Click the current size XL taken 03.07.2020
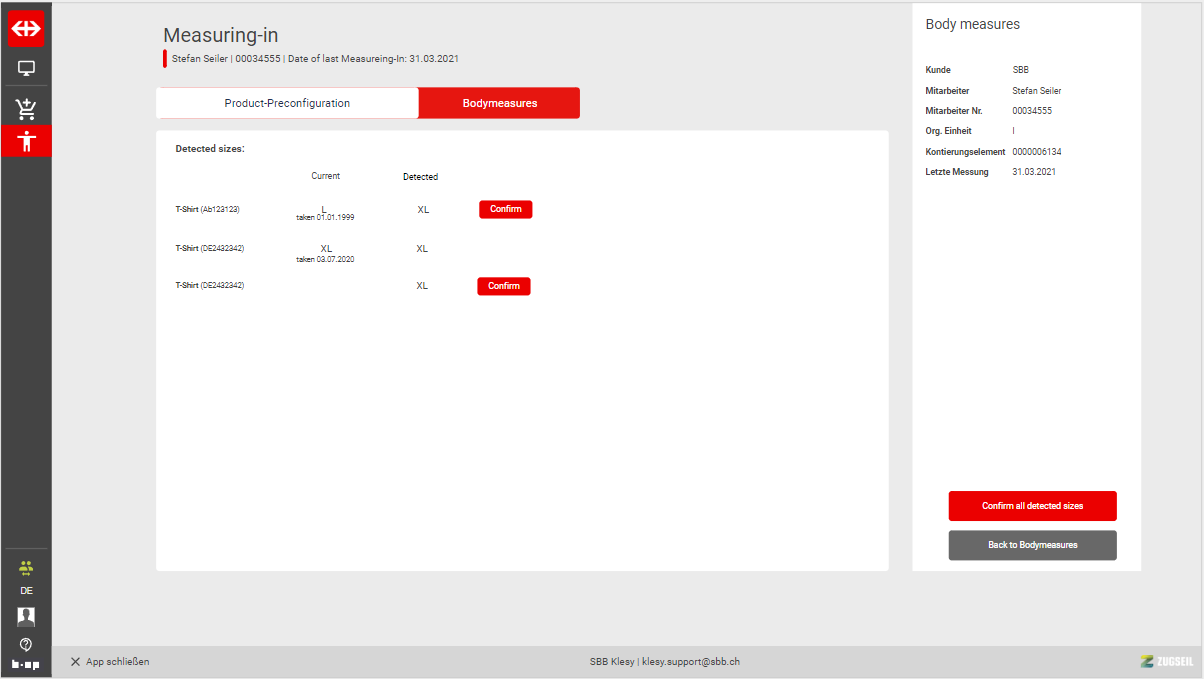This screenshot has height=679, width=1204. [326, 252]
